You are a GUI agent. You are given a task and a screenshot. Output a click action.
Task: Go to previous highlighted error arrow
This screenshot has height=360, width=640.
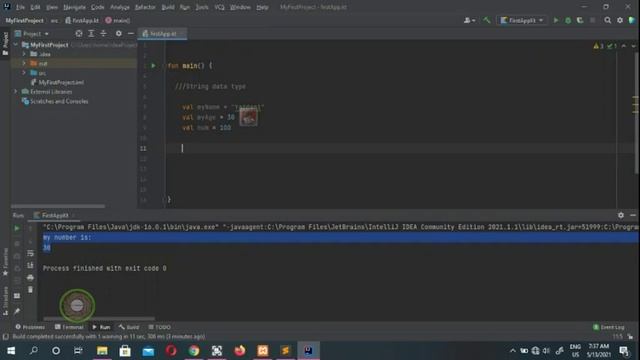(x=624, y=46)
